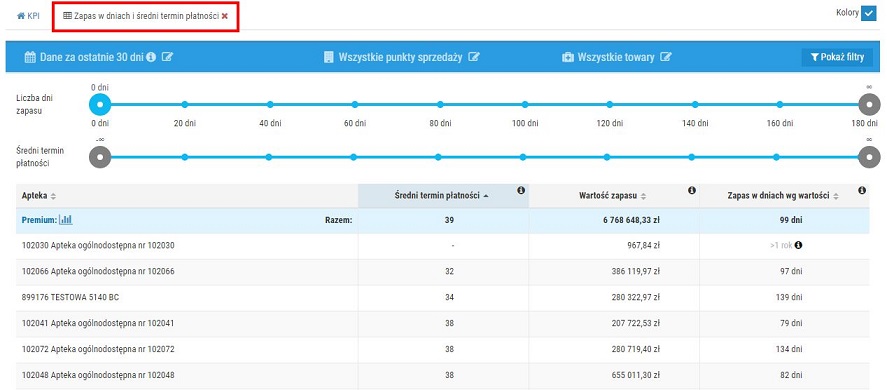Click the Premium group link
This screenshot has height=390, width=887.
click(x=38, y=220)
